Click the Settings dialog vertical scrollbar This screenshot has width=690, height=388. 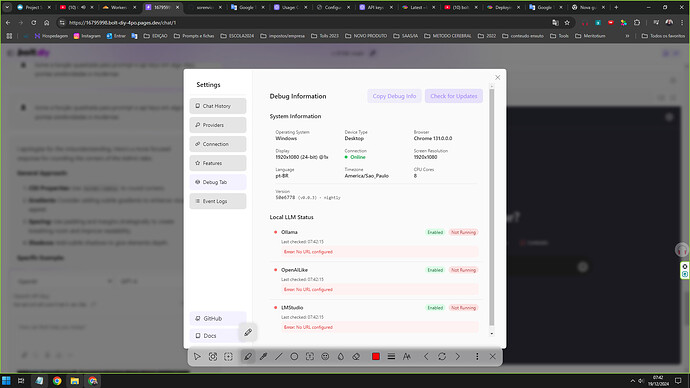[492, 207]
